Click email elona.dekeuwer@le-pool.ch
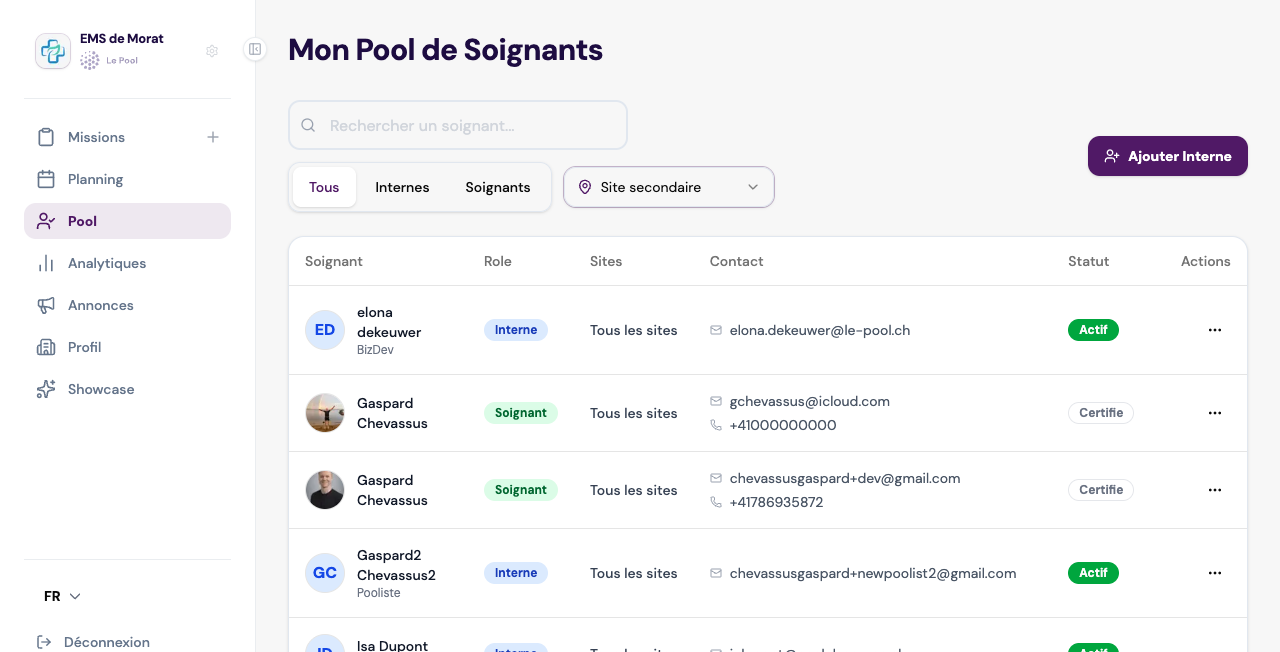Image resolution: width=1280 pixels, height=652 pixels. (820, 330)
